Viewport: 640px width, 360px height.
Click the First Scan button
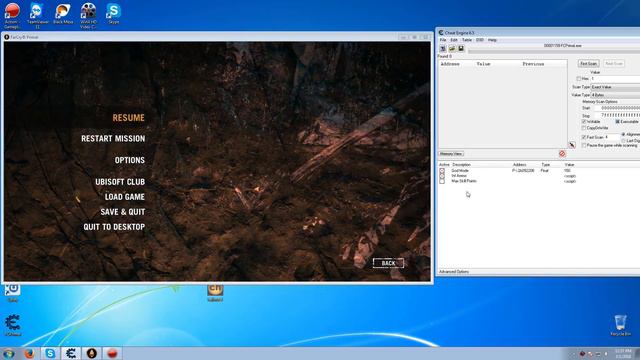589,64
